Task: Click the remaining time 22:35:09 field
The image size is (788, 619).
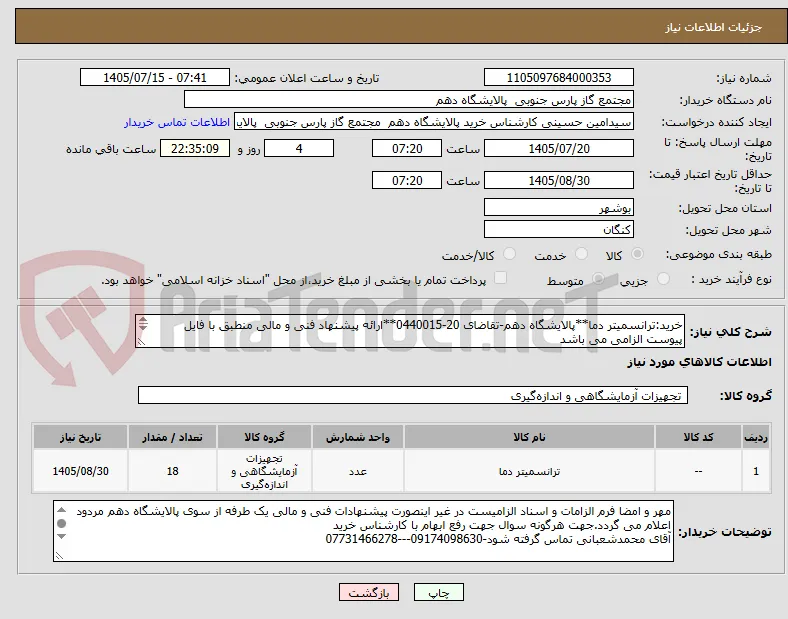Action: pos(195,149)
